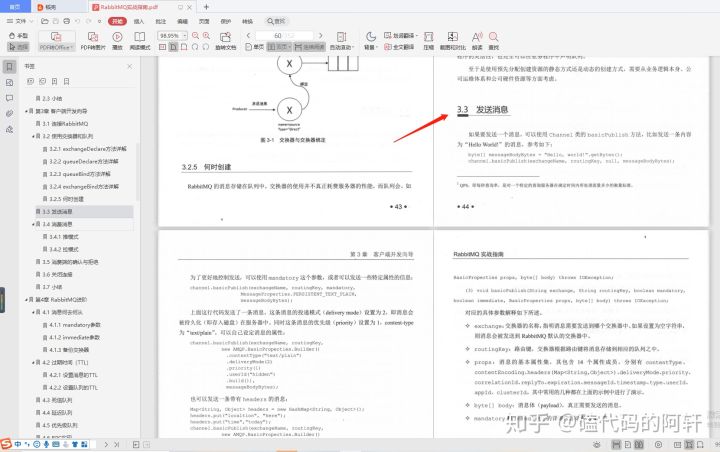
Task: Click the zoom out magnifier icon
Action: point(196,35)
